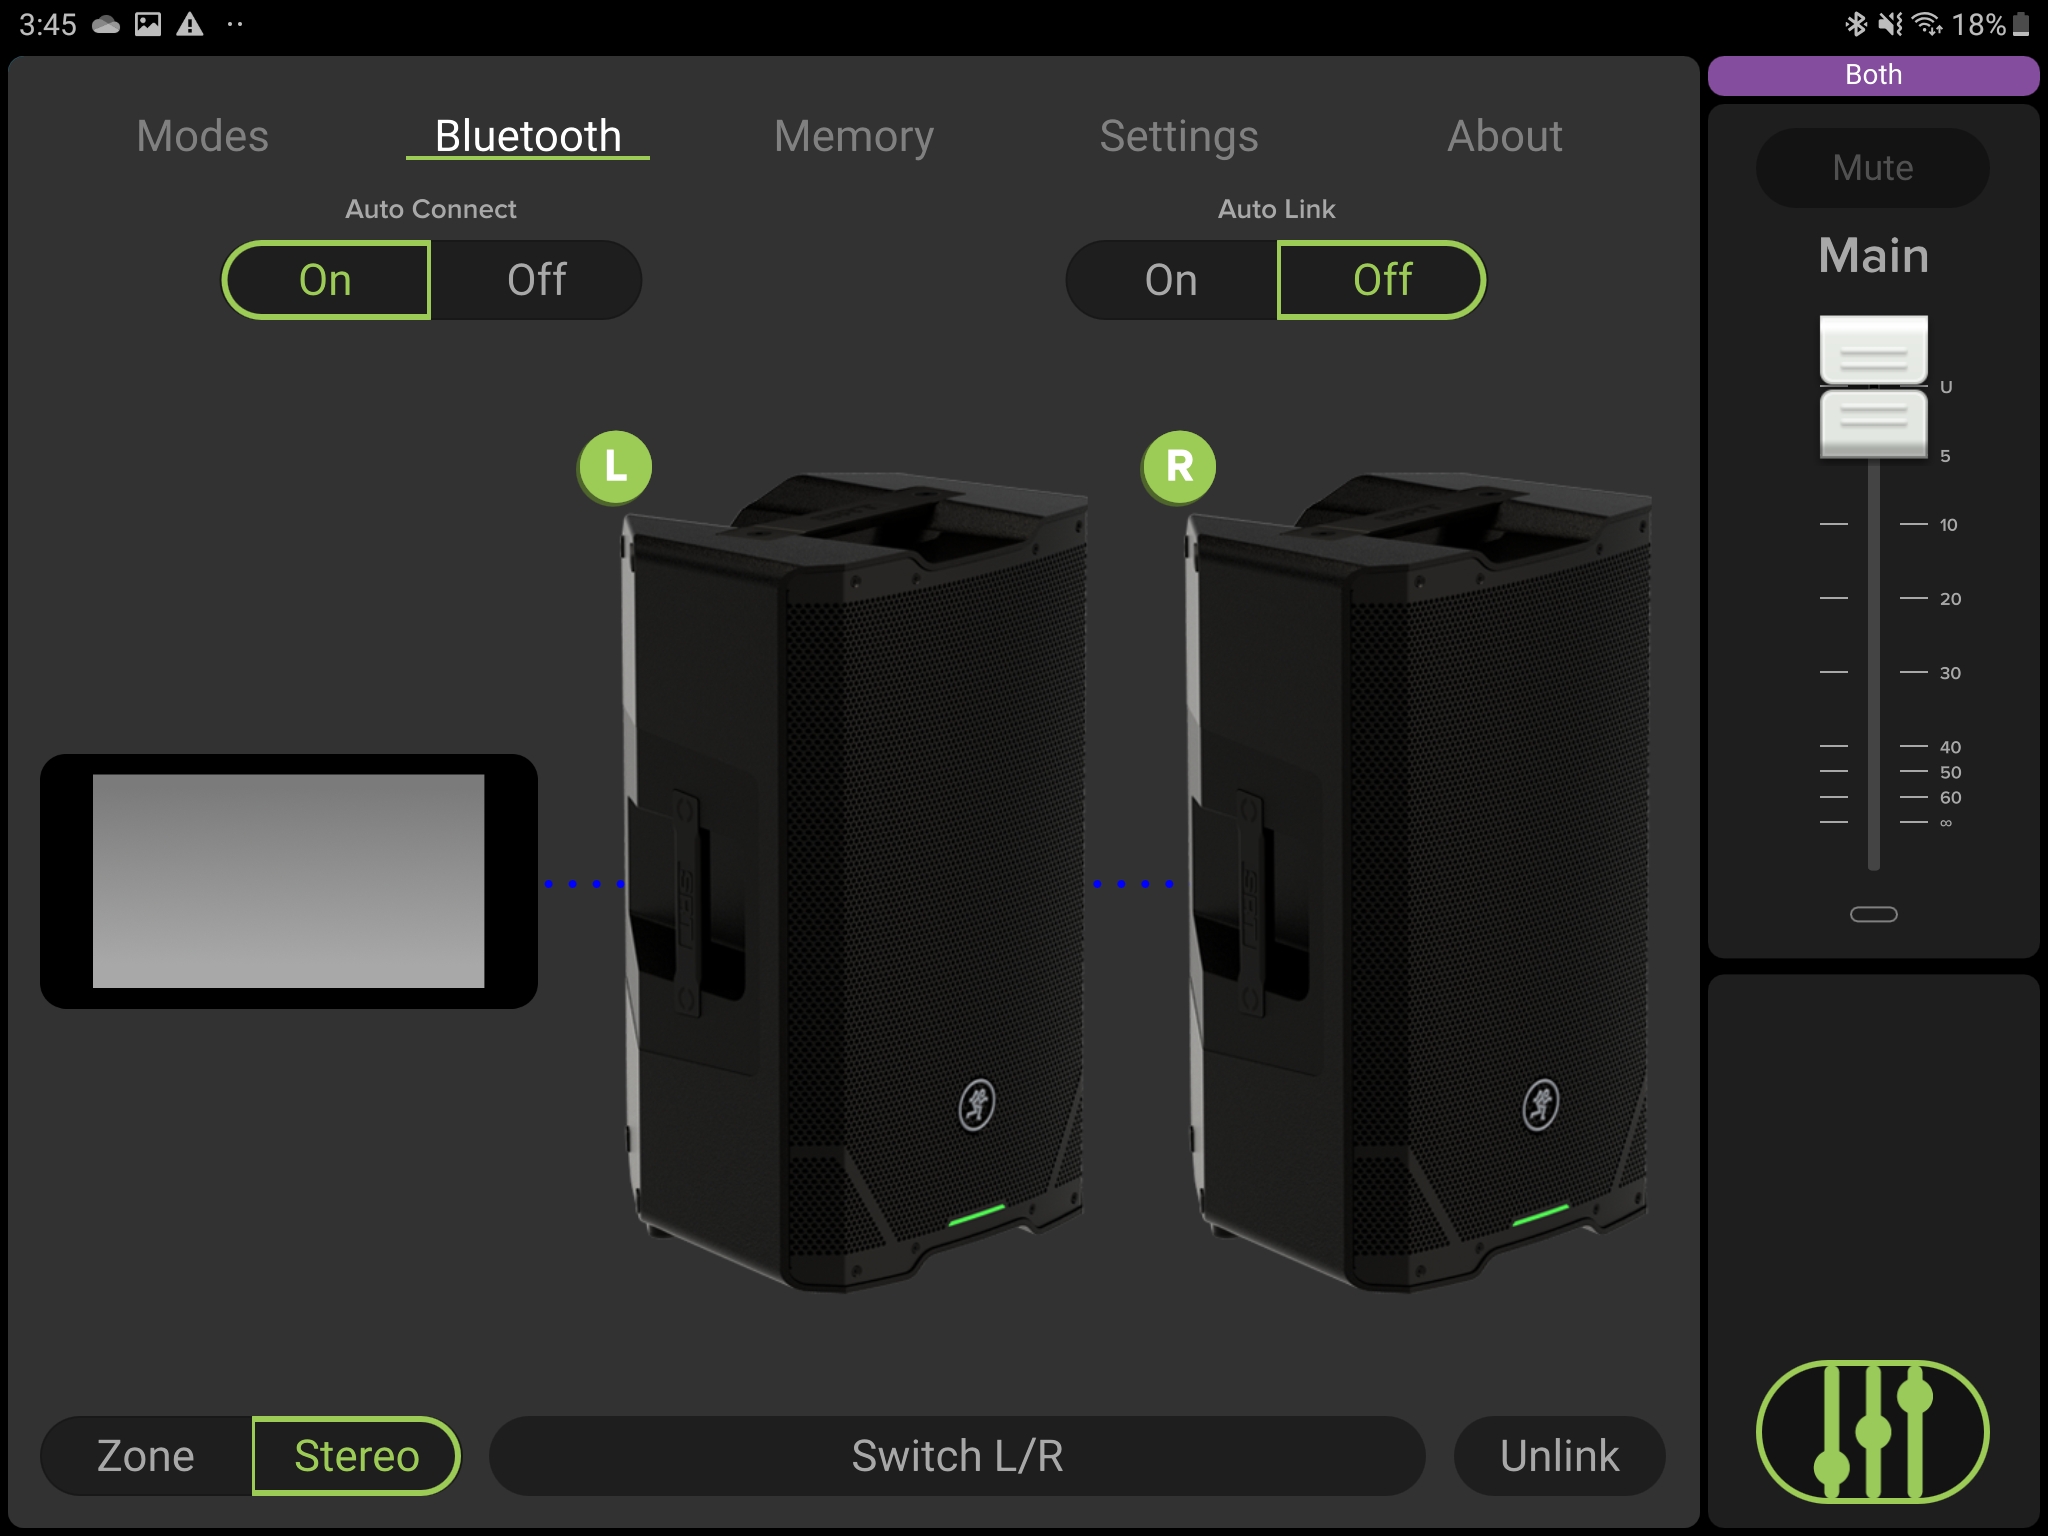Switch to the Modes tab
Viewport: 2048px width, 1536px height.
(202, 136)
